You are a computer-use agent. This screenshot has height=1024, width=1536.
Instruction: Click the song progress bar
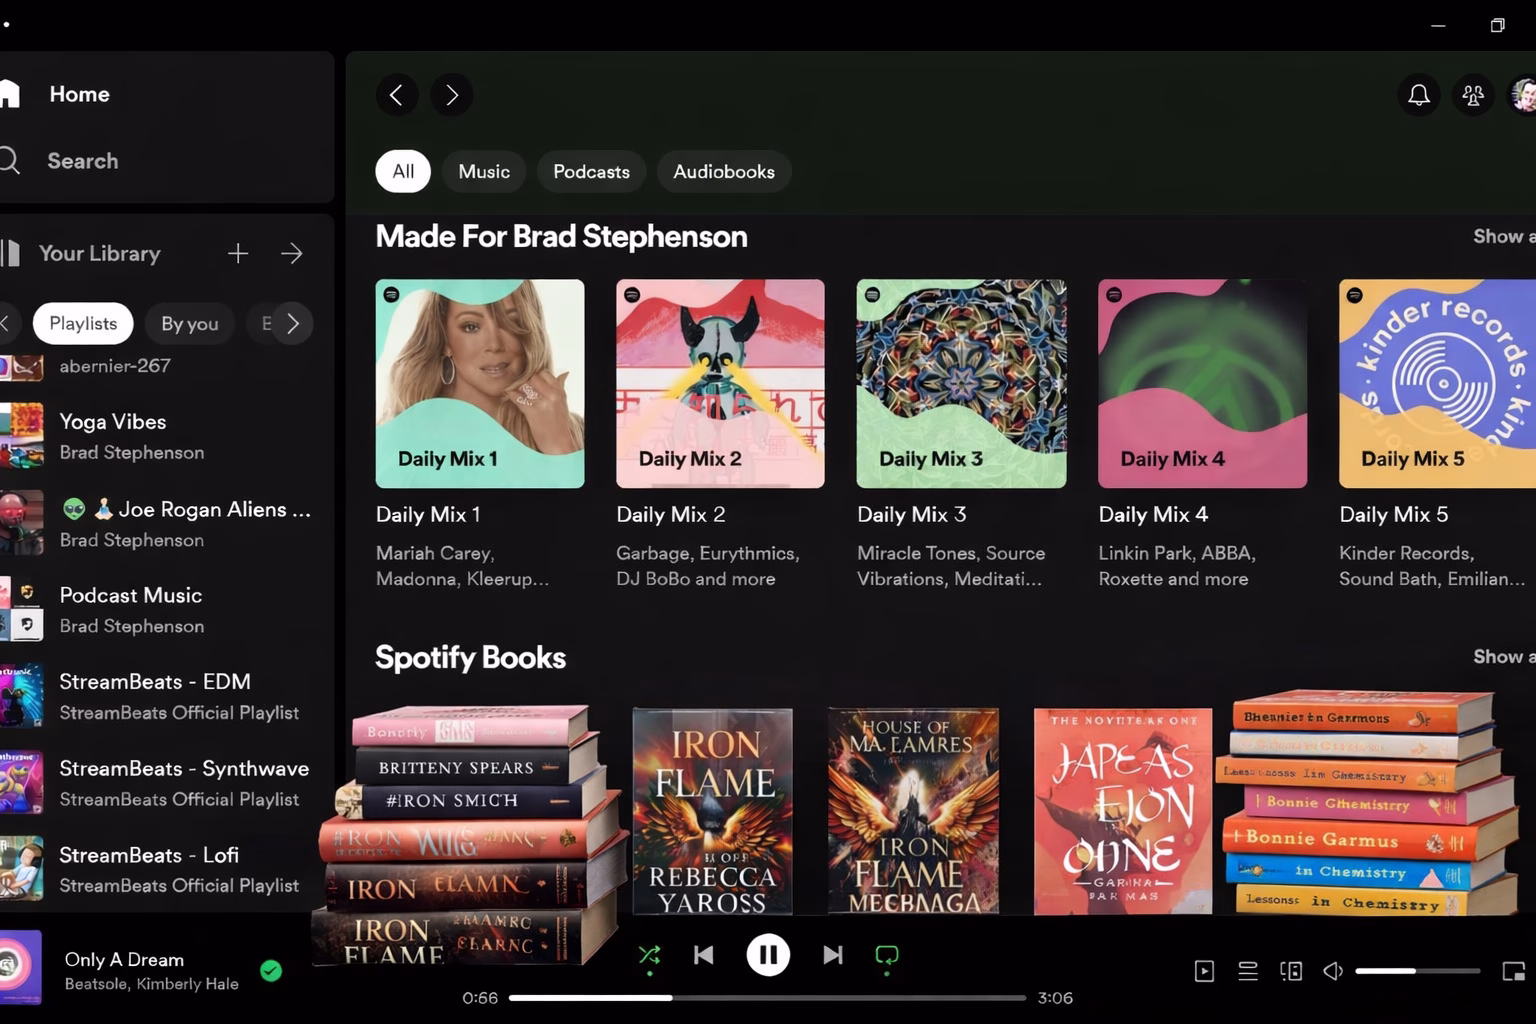(x=766, y=997)
